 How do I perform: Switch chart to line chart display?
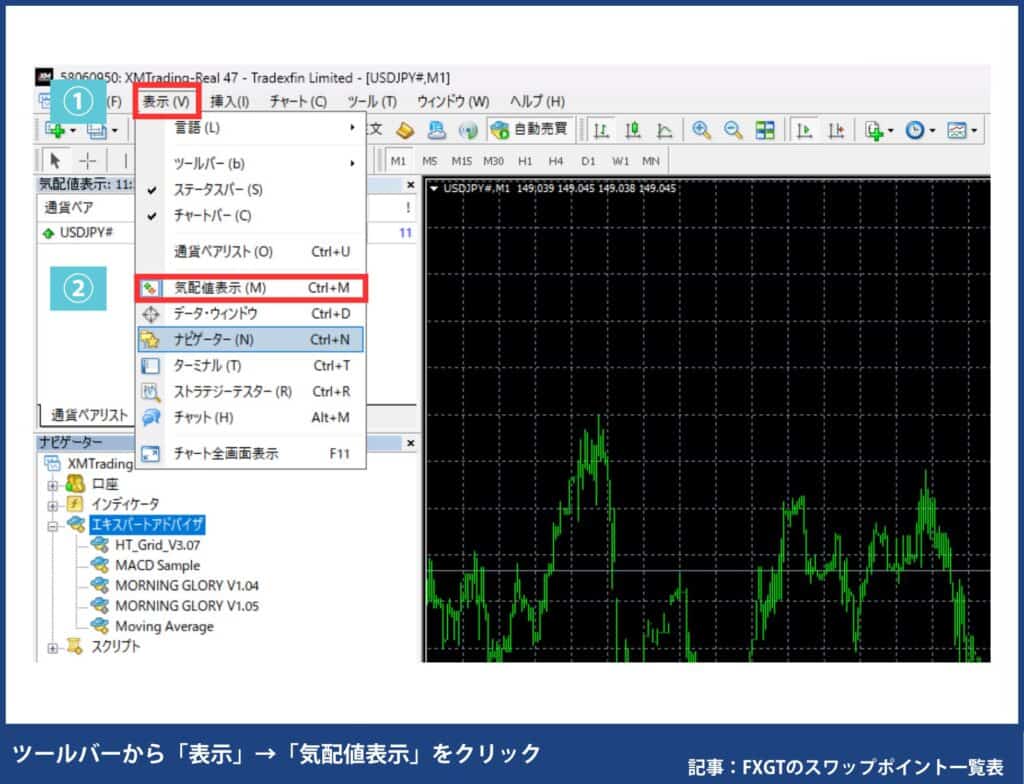point(663,130)
